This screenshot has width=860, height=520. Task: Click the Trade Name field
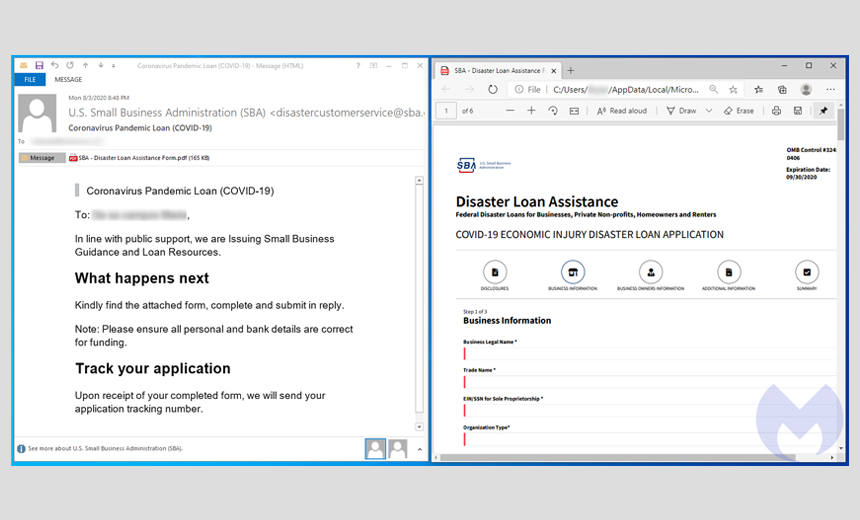coord(650,382)
